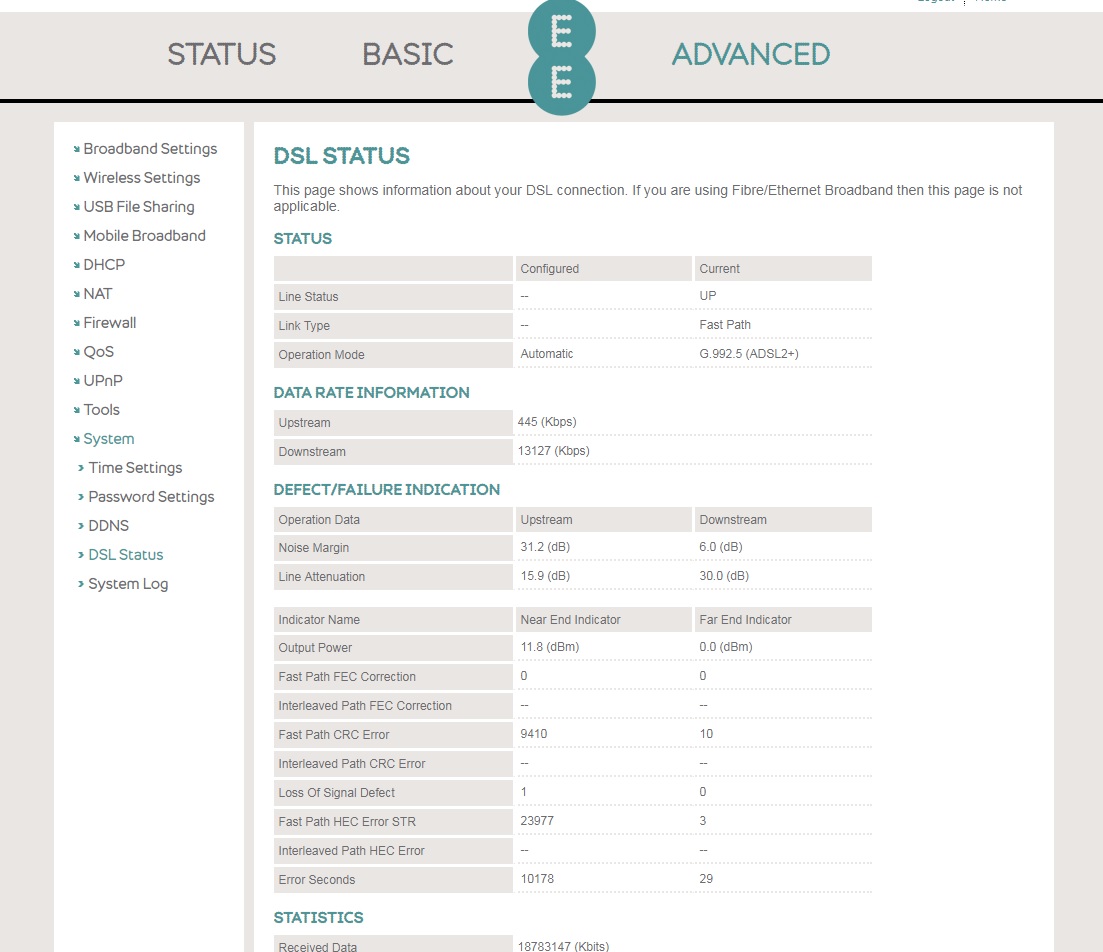Open the ADVANCED tab
The width and height of the screenshot is (1103, 952).
tap(751, 54)
